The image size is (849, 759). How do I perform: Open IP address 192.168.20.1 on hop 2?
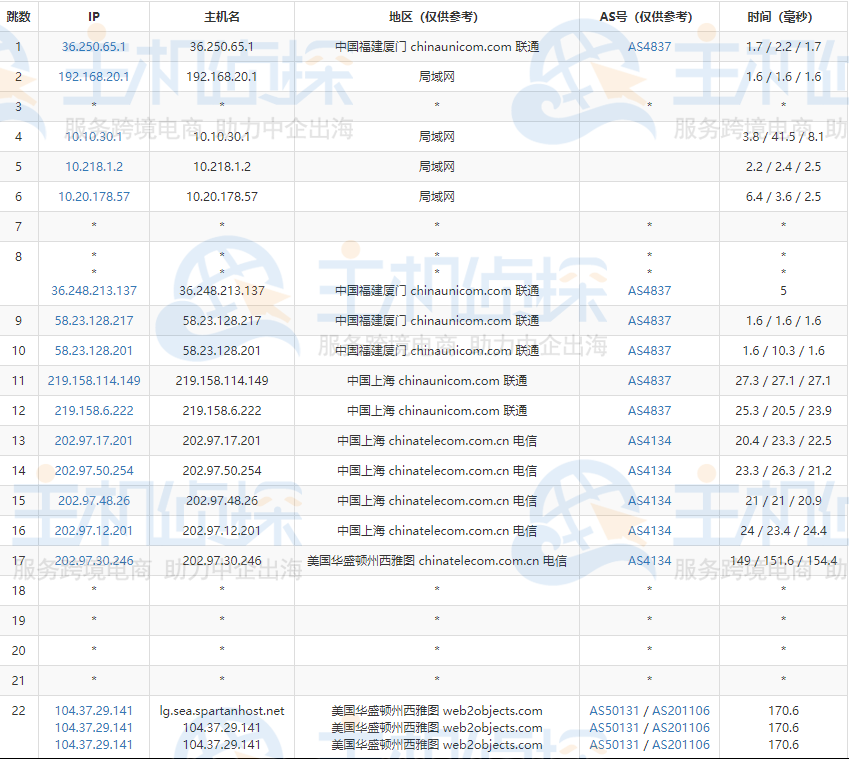click(x=92, y=76)
